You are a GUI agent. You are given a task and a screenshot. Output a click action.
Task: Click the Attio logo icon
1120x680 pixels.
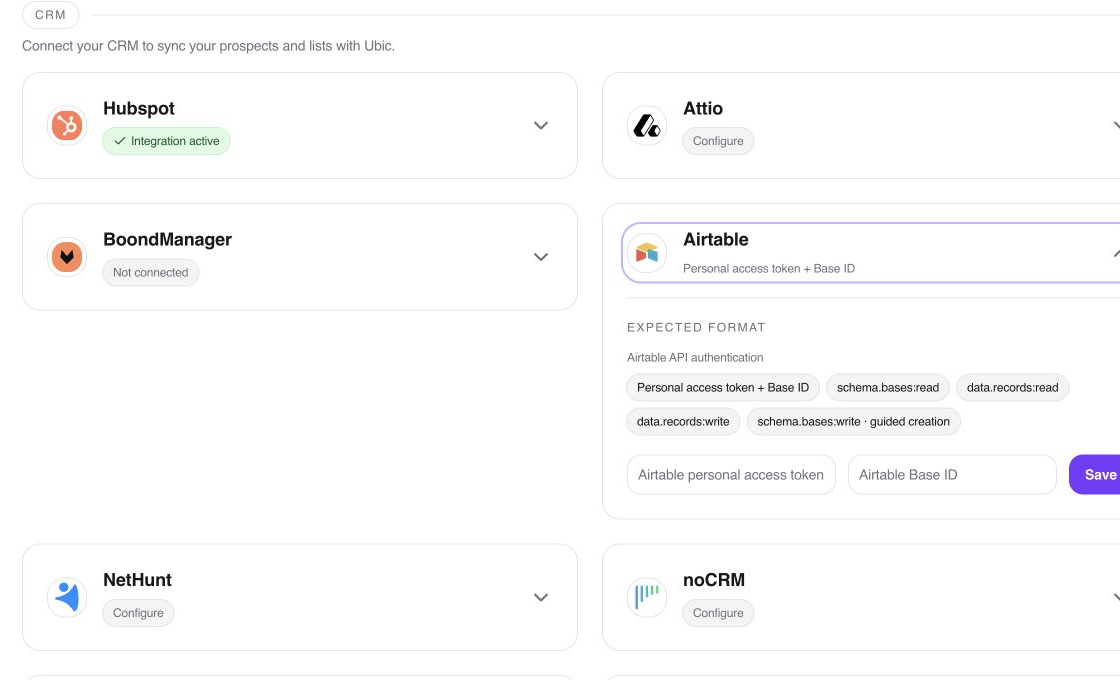coord(647,126)
